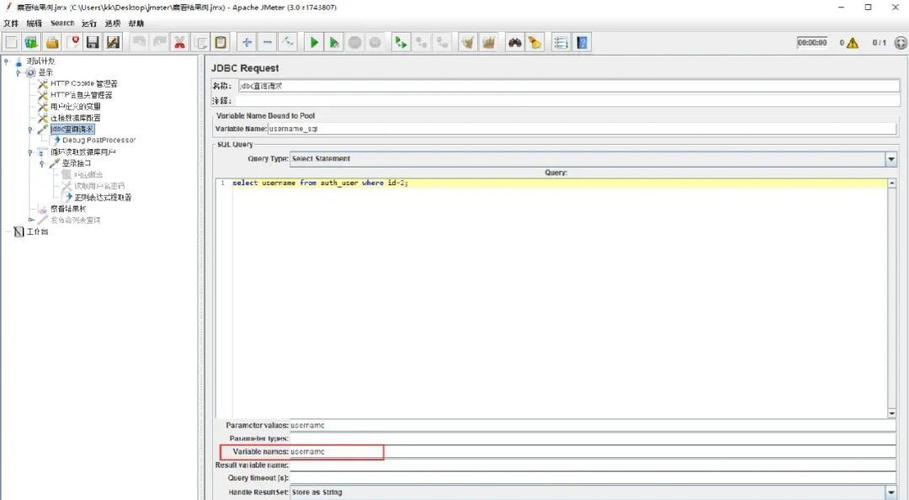
Task: Click the Variable Name pool field
Action: [x=582, y=129]
